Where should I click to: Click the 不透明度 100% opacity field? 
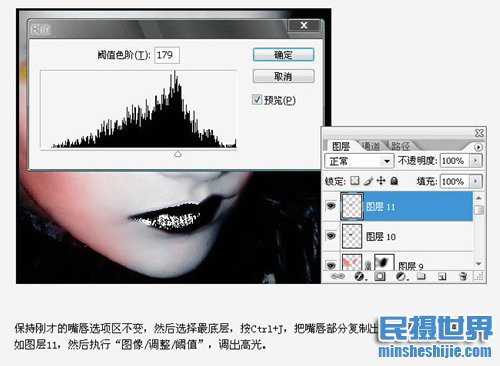click(x=455, y=161)
